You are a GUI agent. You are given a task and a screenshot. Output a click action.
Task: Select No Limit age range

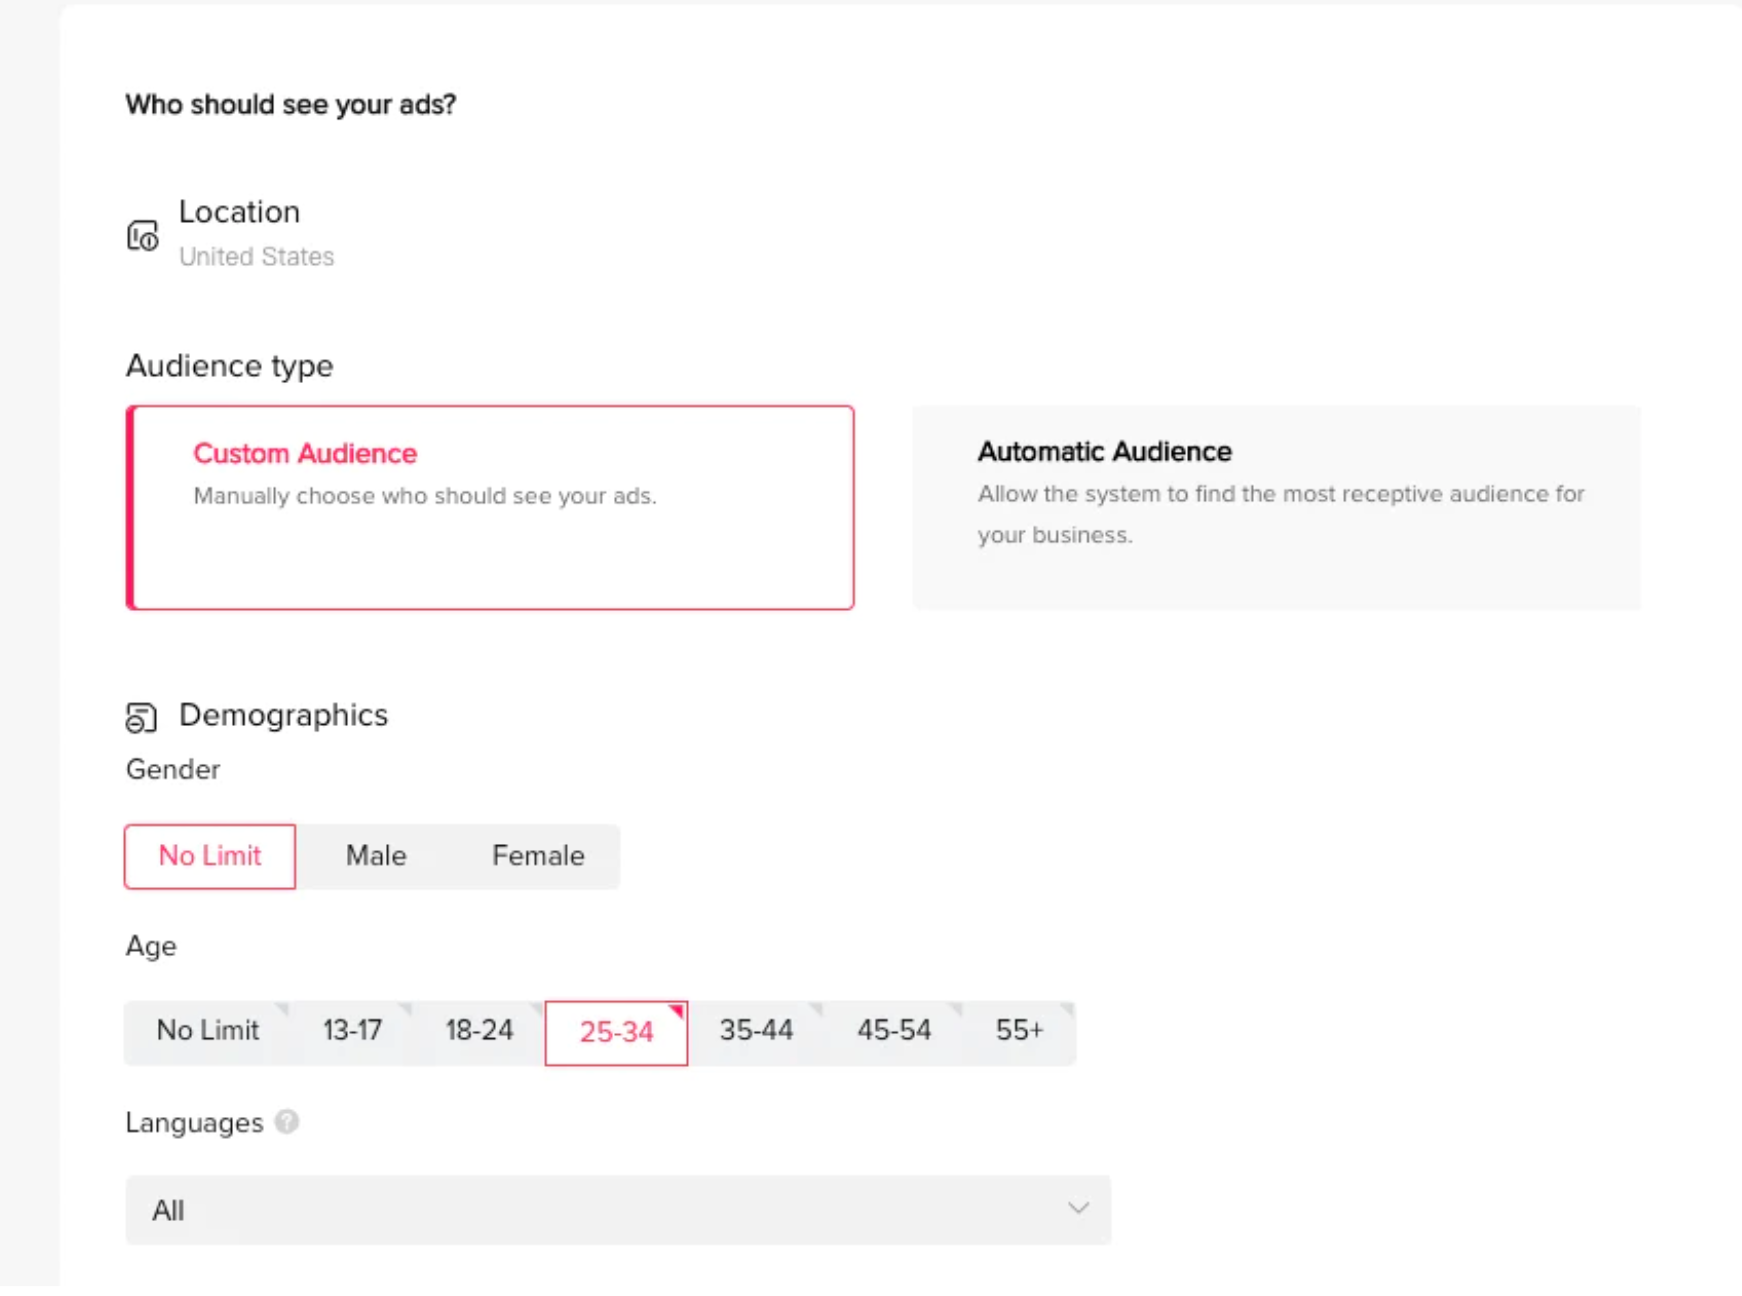pyautogui.click(x=207, y=1031)
